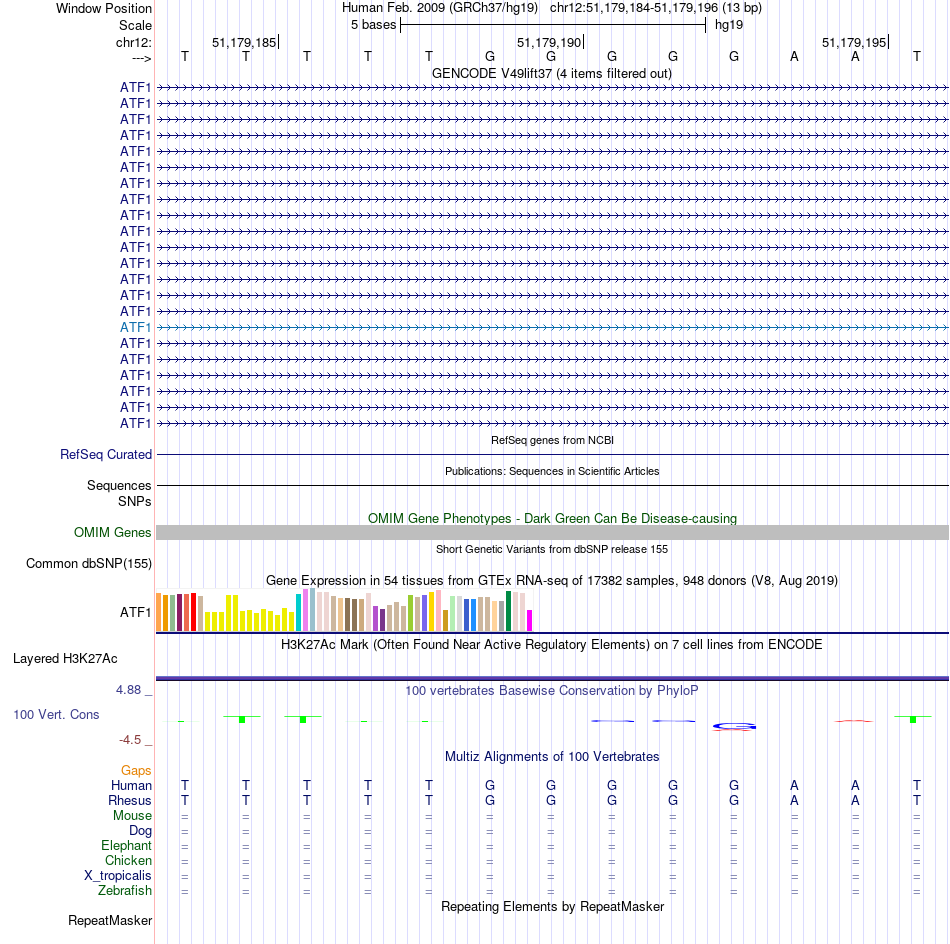Click 'Short Genetic Variants from dbSNP release 155' title

552,550
